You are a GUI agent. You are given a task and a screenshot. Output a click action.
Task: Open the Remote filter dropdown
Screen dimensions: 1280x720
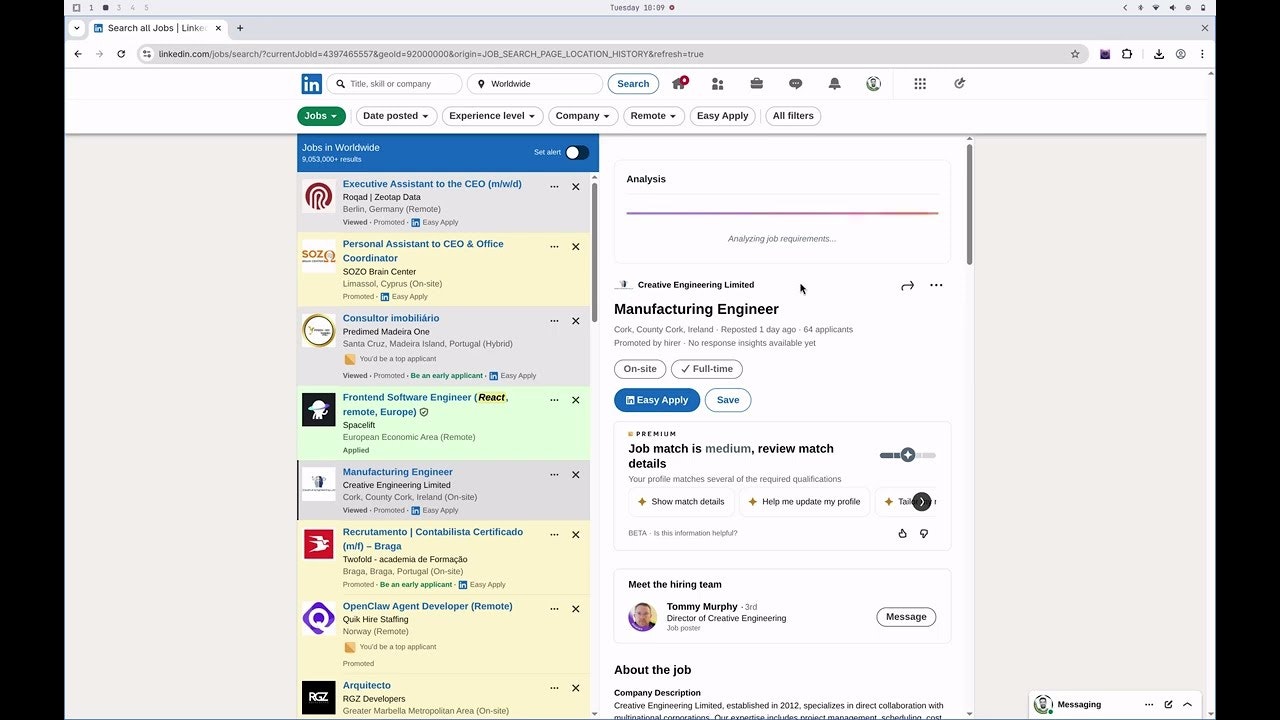pos(653,116)
